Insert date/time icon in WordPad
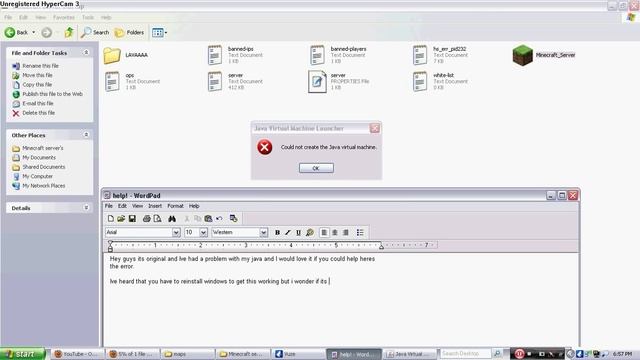Image resolution: width=640 pixels, height=360 pixels. coord(233,219)
